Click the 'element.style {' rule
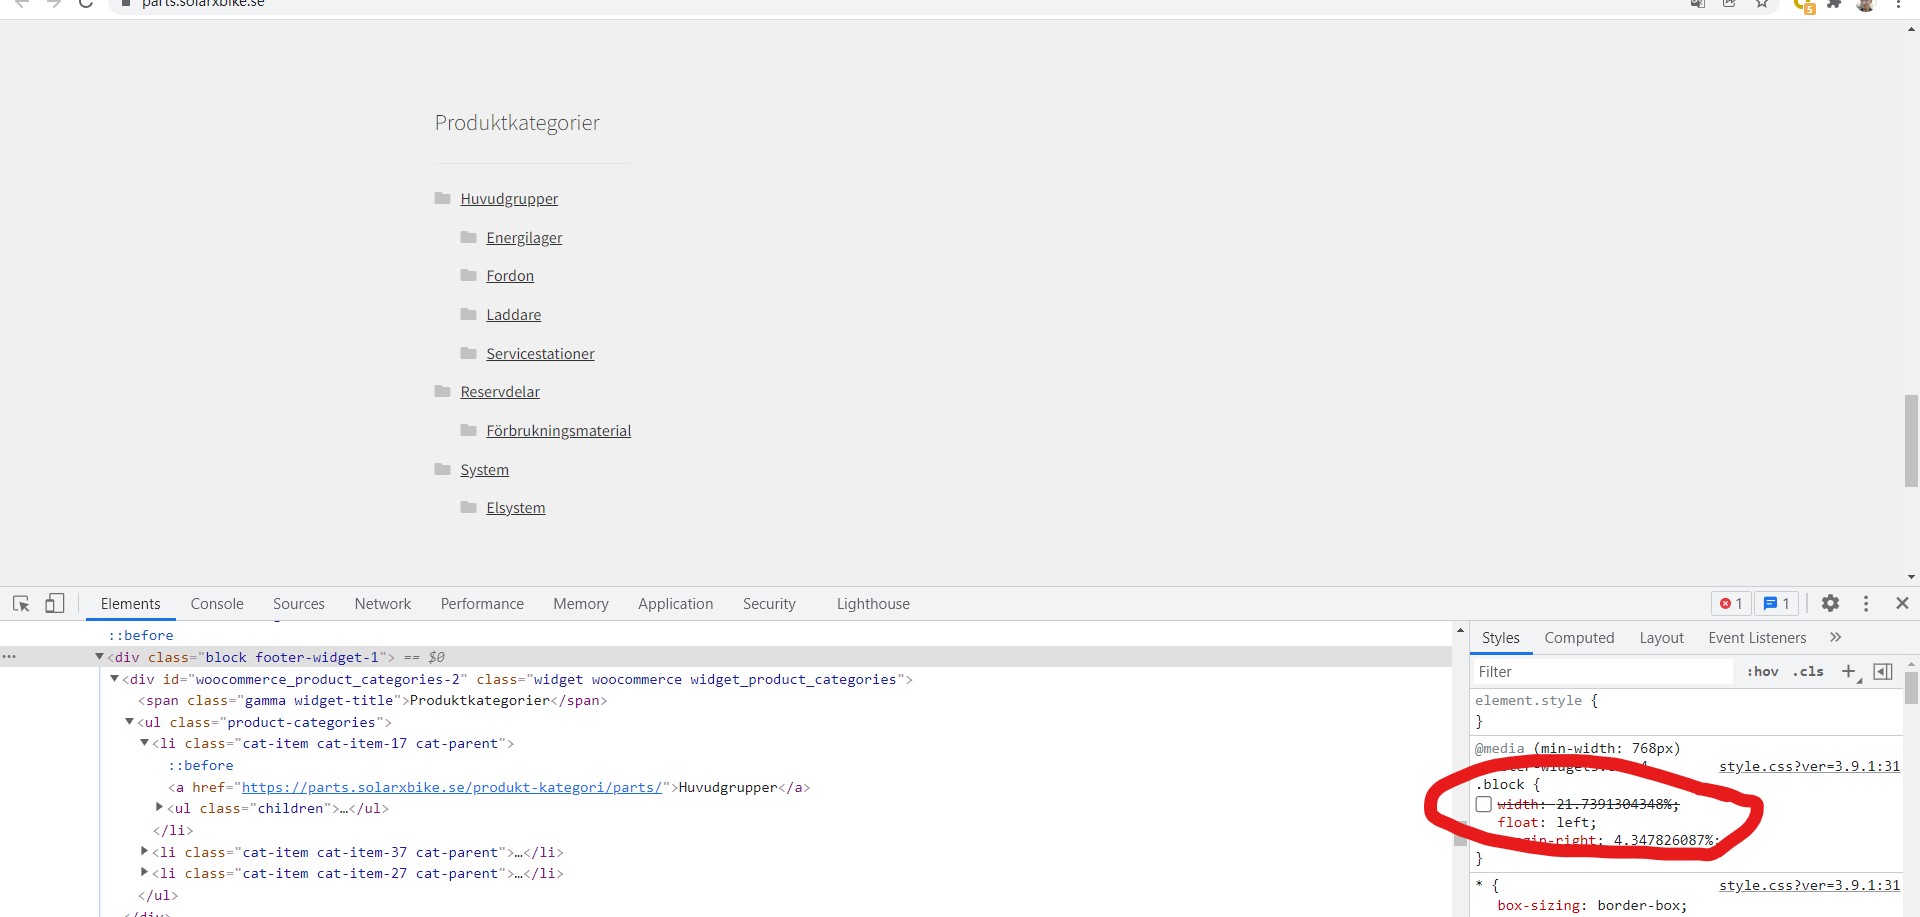Viewport: 1920px width, 917px height. point(1536,700)
